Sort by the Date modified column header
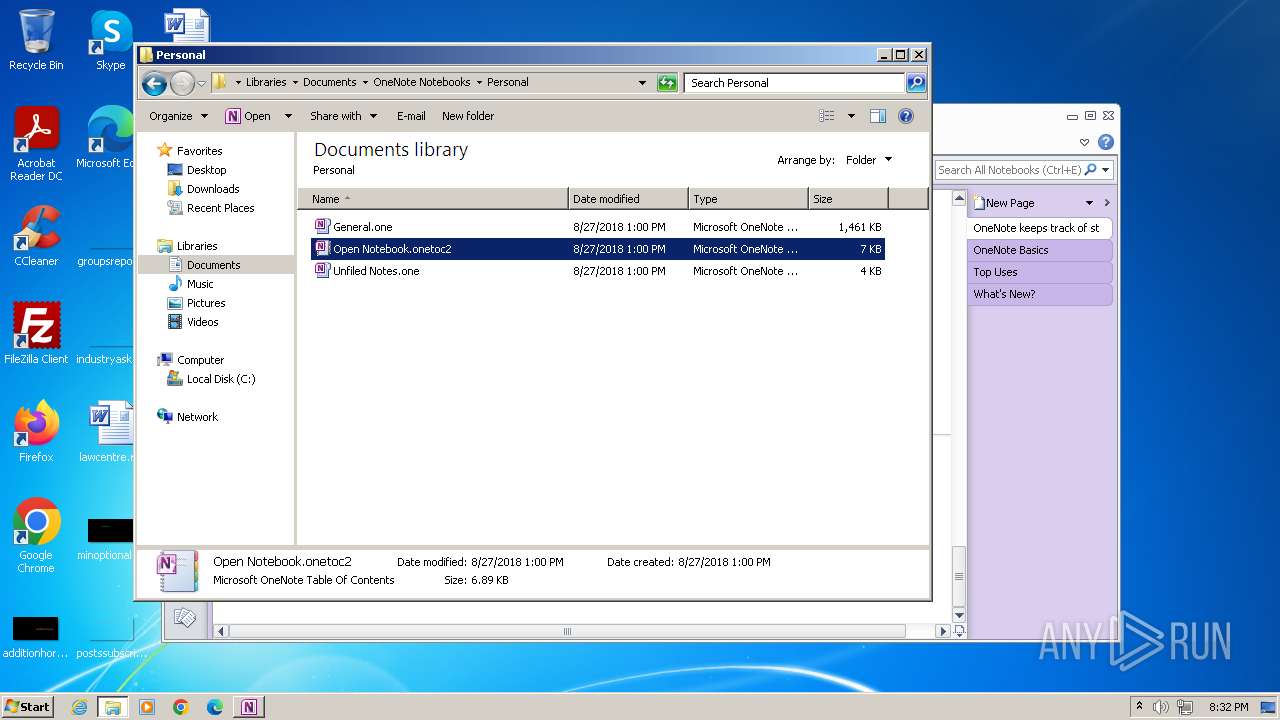The width and height of the screenshot is (1280, 720). 628,199
